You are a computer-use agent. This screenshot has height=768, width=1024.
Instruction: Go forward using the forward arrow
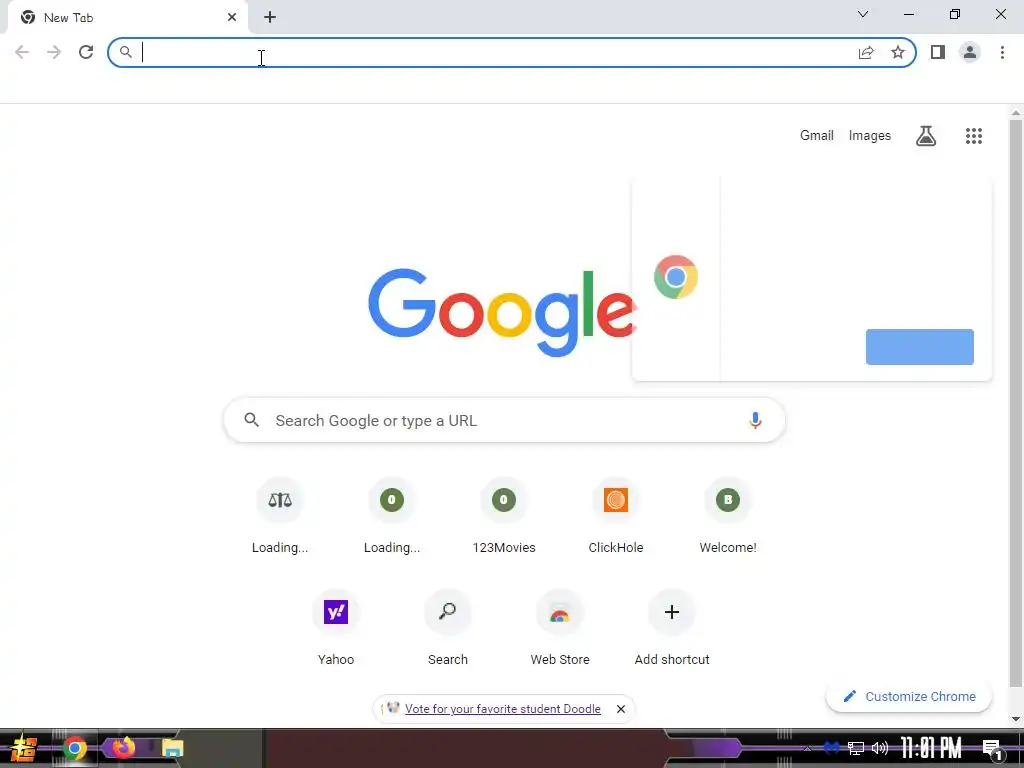click(54, 52)
